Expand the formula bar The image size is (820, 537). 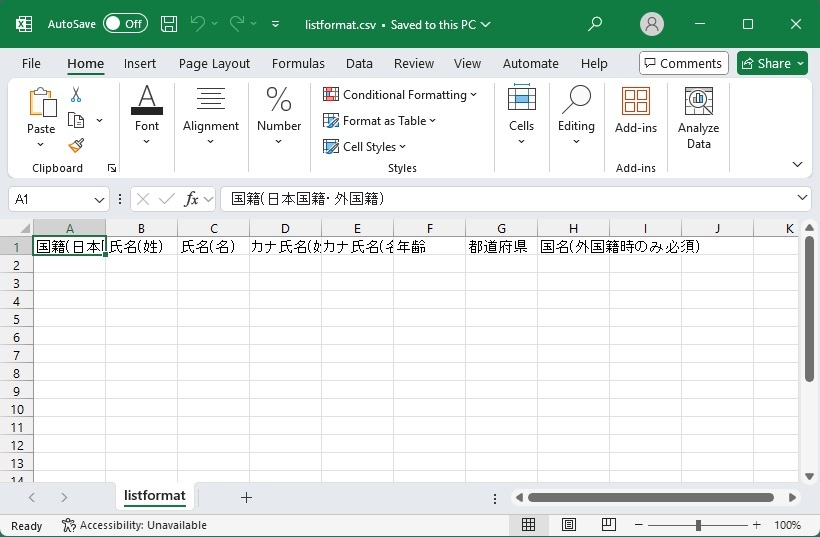[x=802, y=198]
